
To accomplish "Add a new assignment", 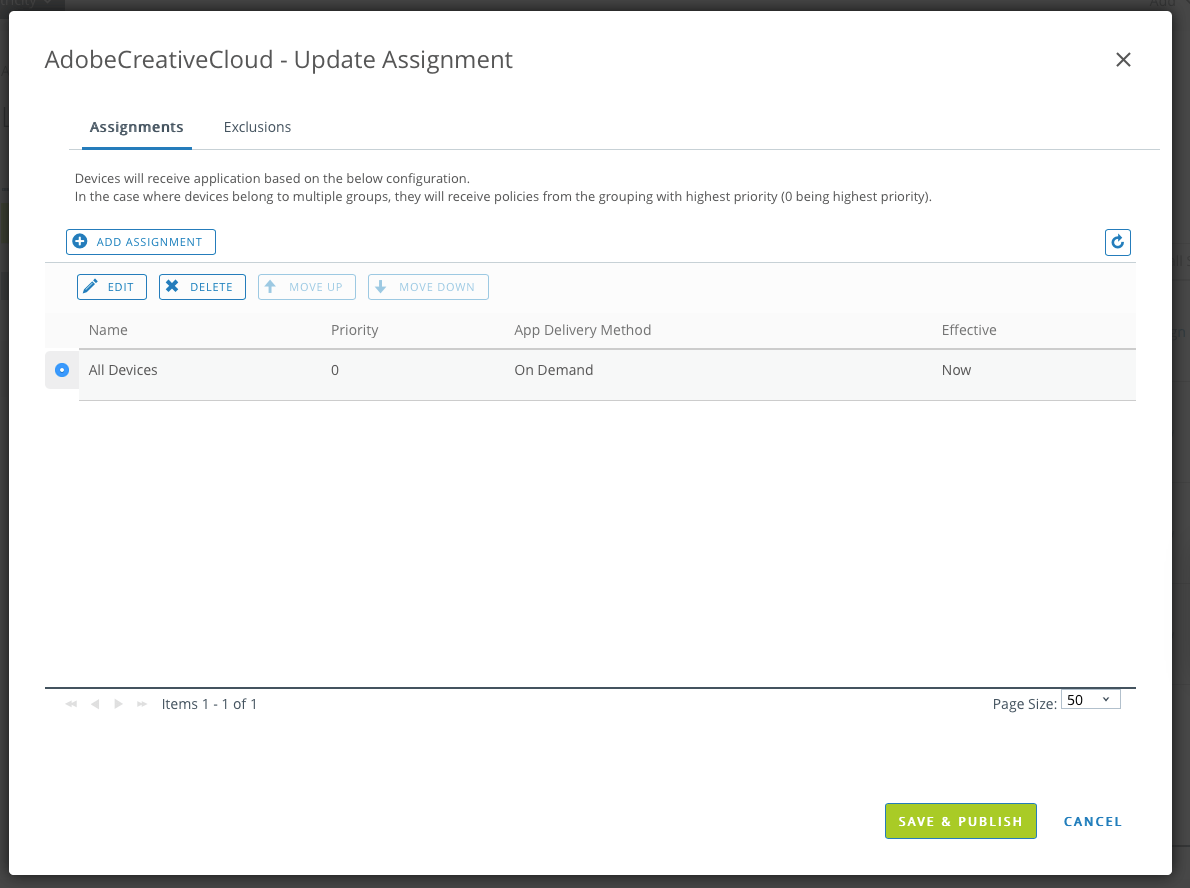I will 140,242.
